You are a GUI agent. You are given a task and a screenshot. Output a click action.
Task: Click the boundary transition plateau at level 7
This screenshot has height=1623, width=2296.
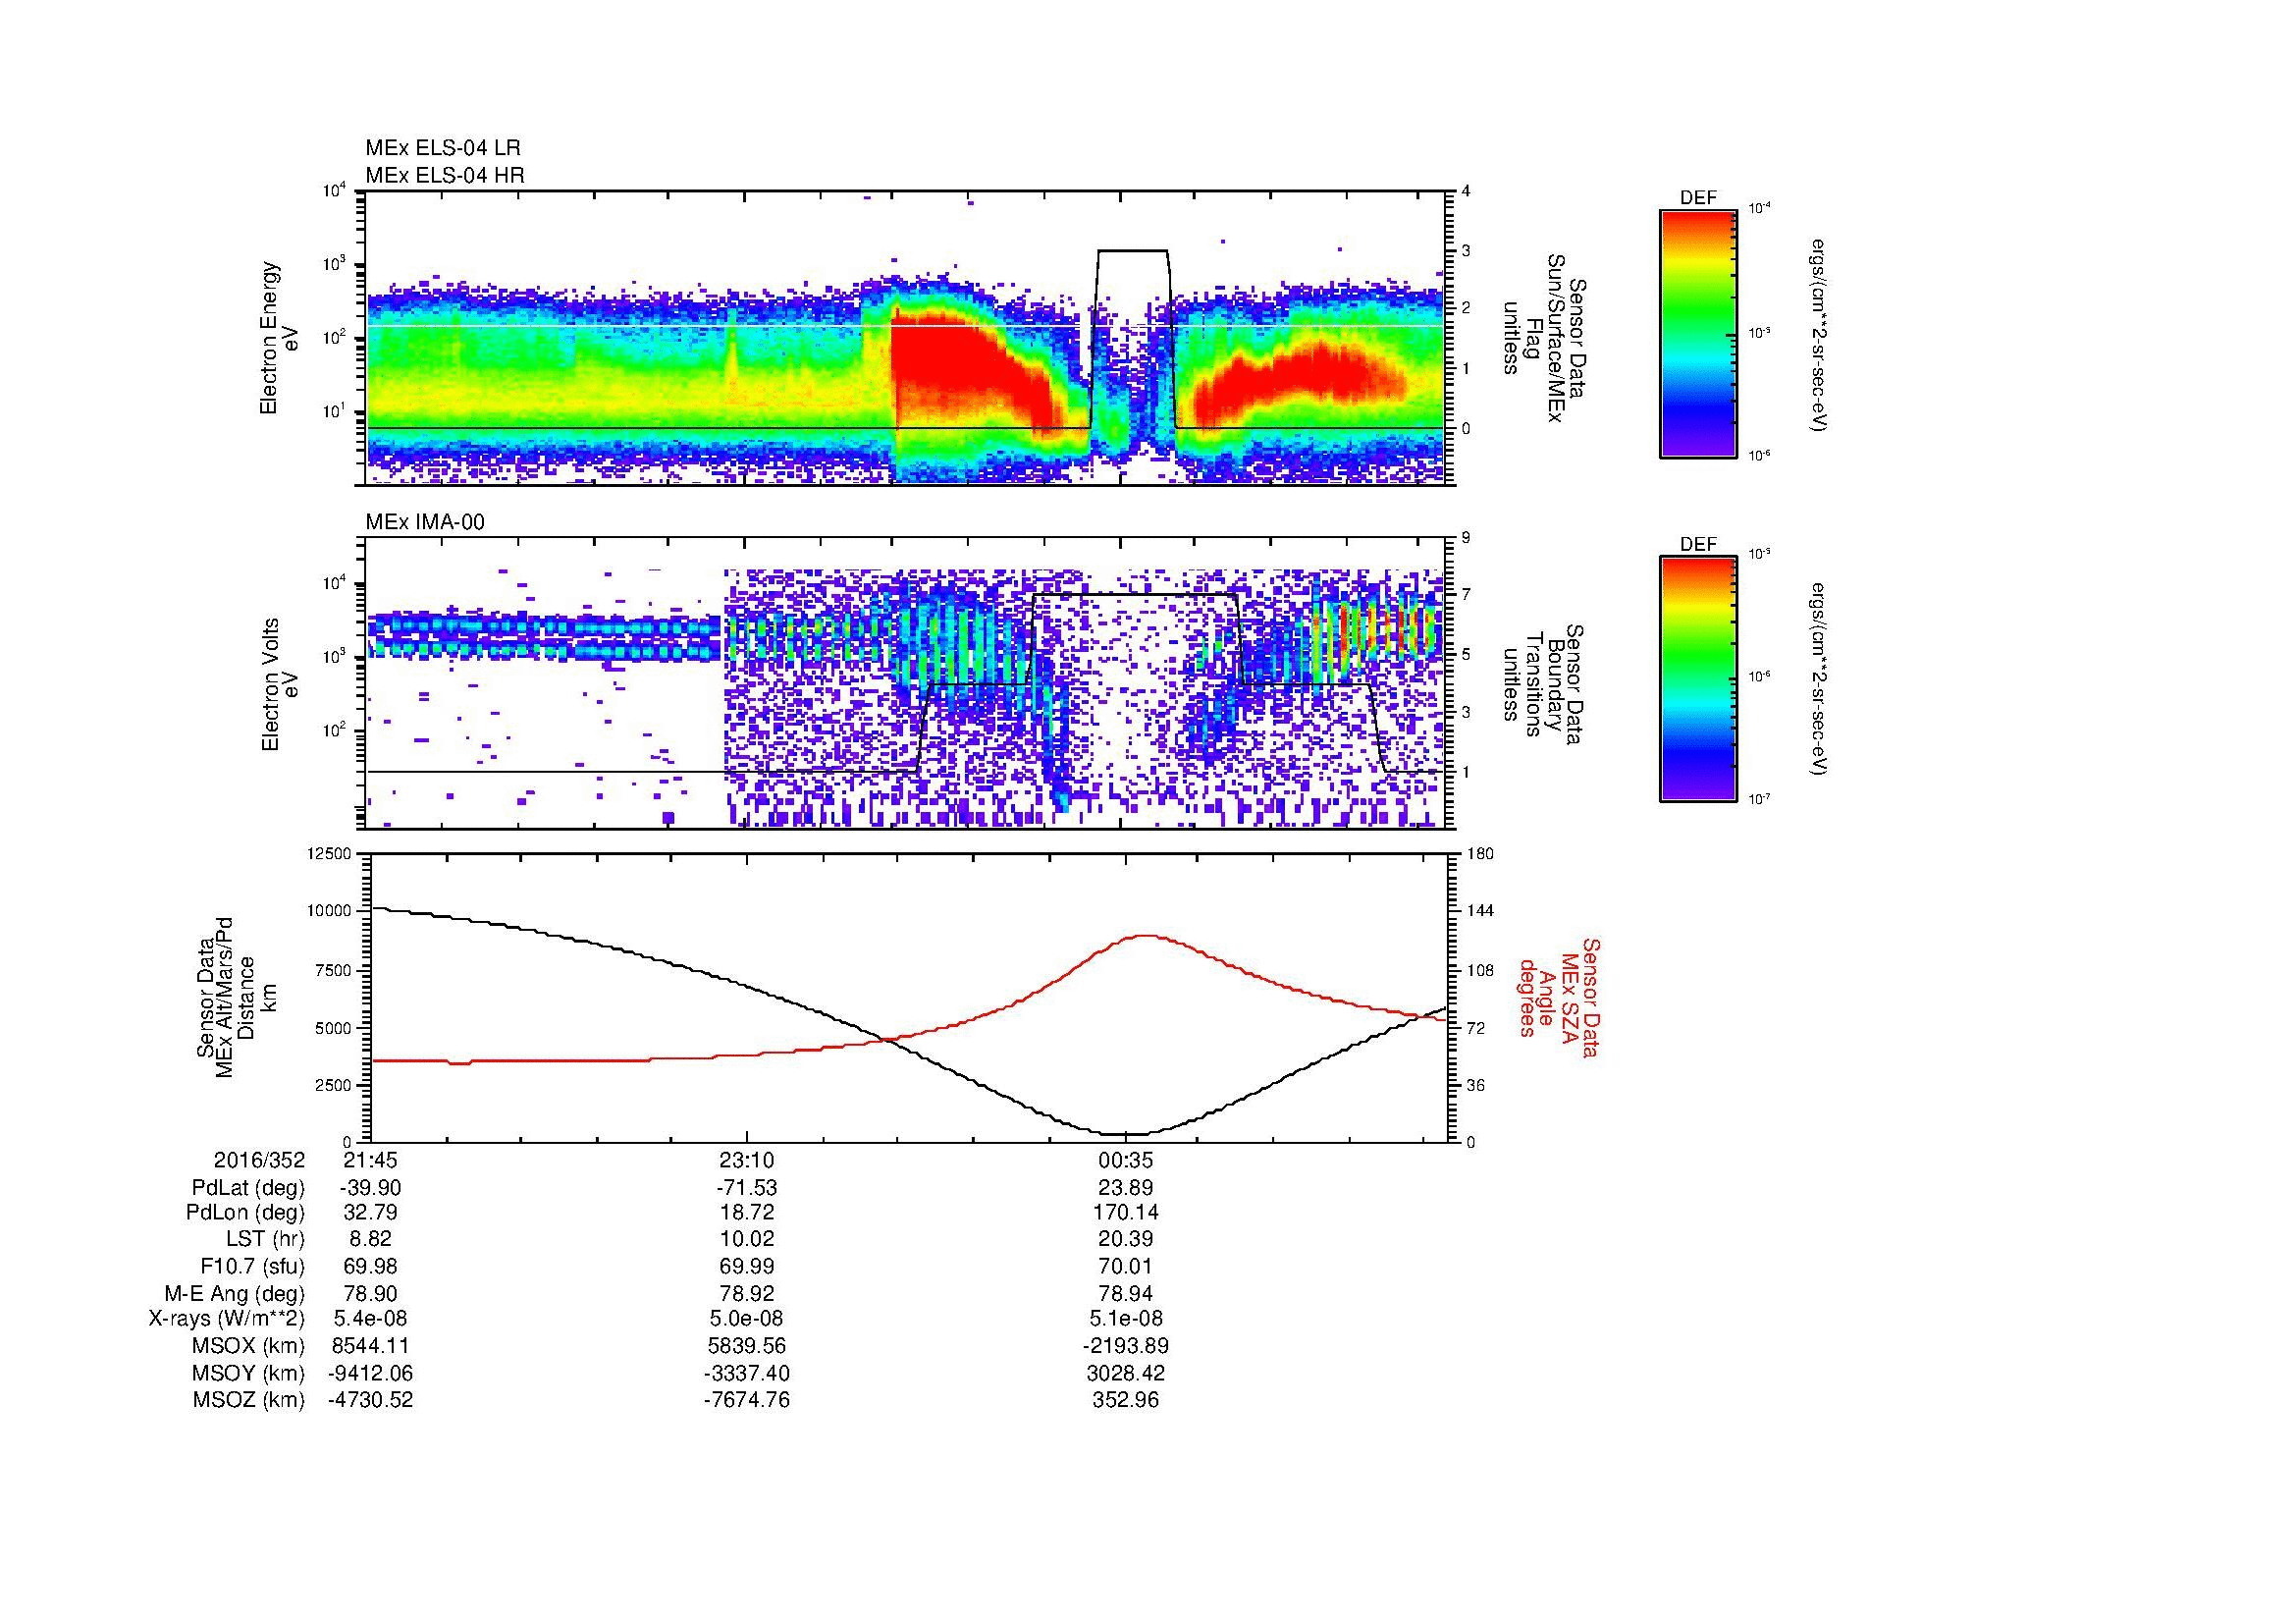[1135, 595]
